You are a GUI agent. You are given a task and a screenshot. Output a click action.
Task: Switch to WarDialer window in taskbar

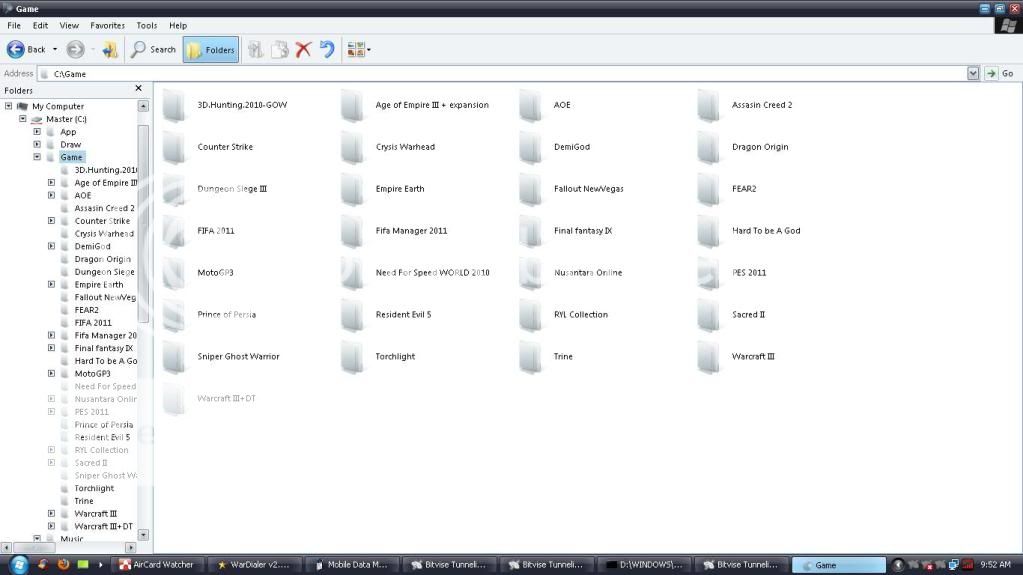tap(255, 565)
